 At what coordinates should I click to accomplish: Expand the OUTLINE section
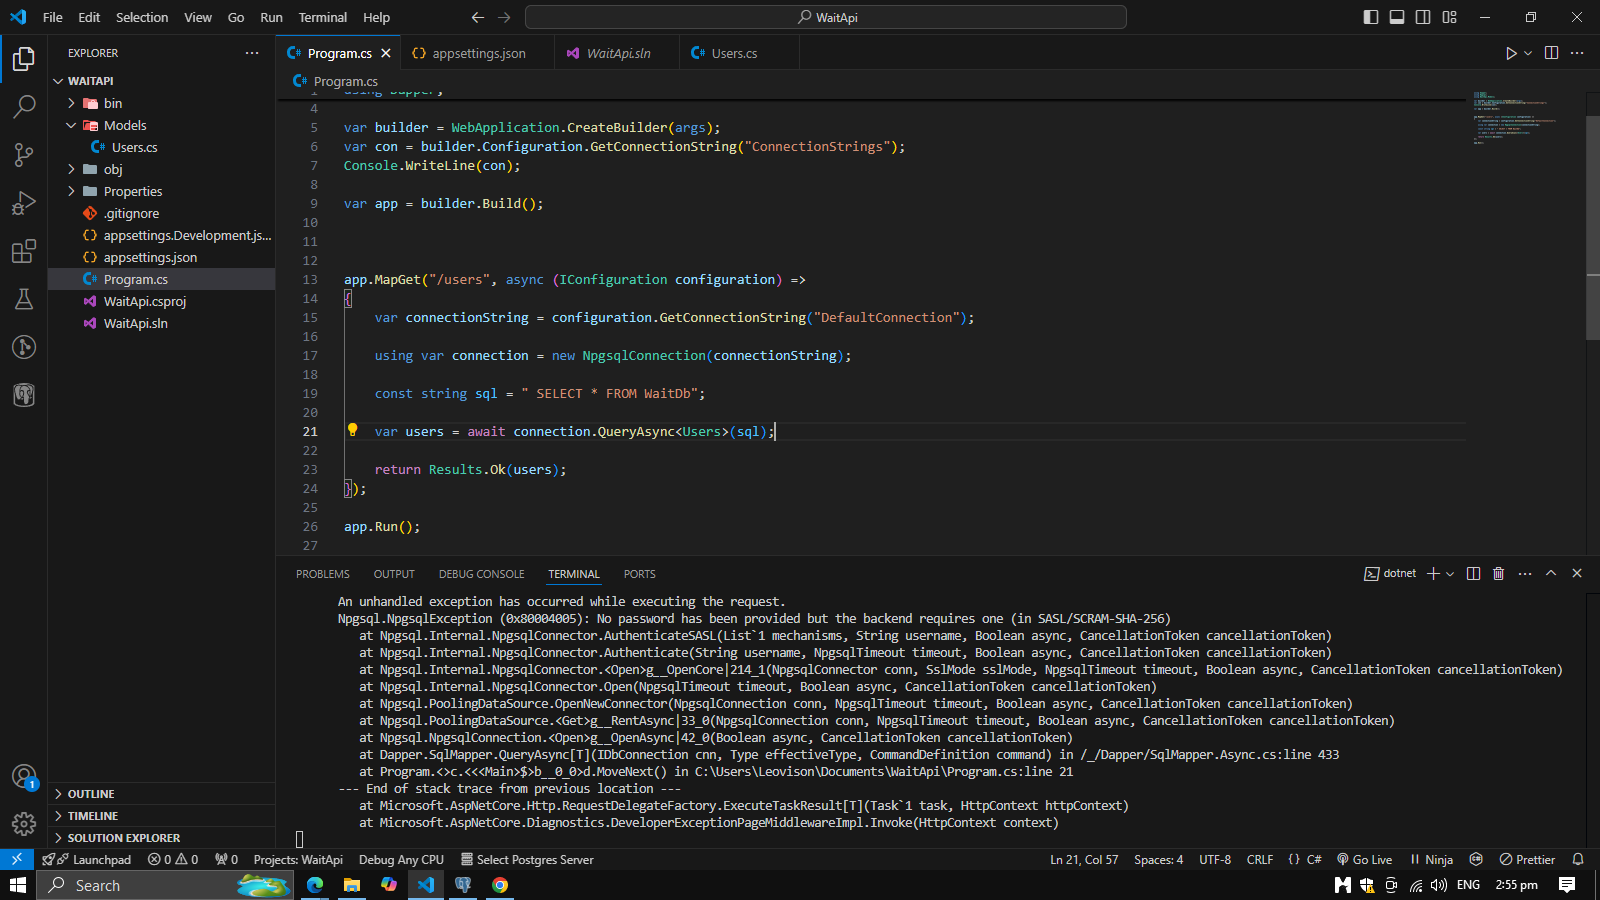(91, 794)
